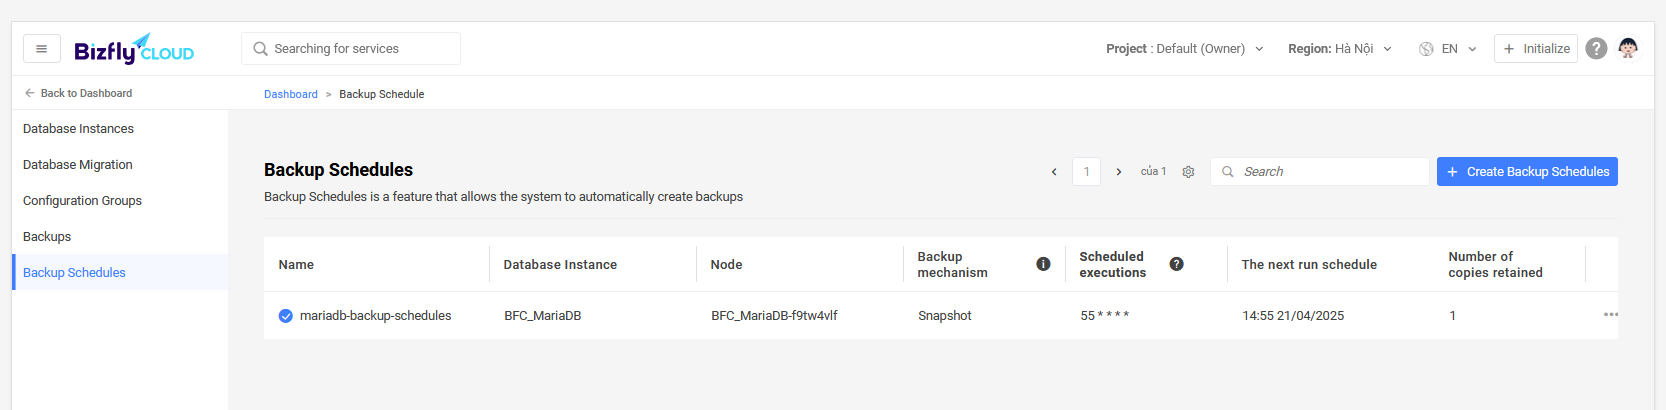Click Create Backup Schedules button

(1527, 172)
